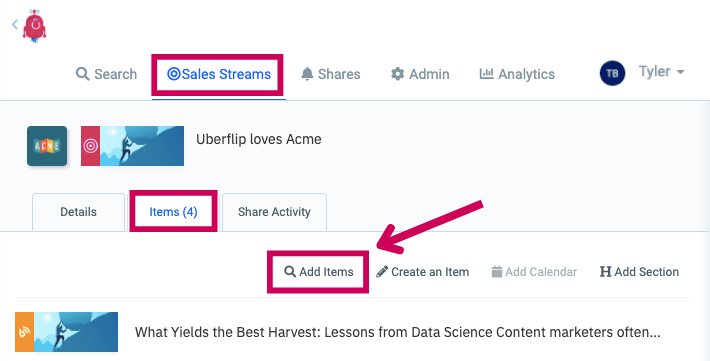Switch to the Details tab
Image resolution: width=710 pixels, height=361 pixels.
(78, 212)
